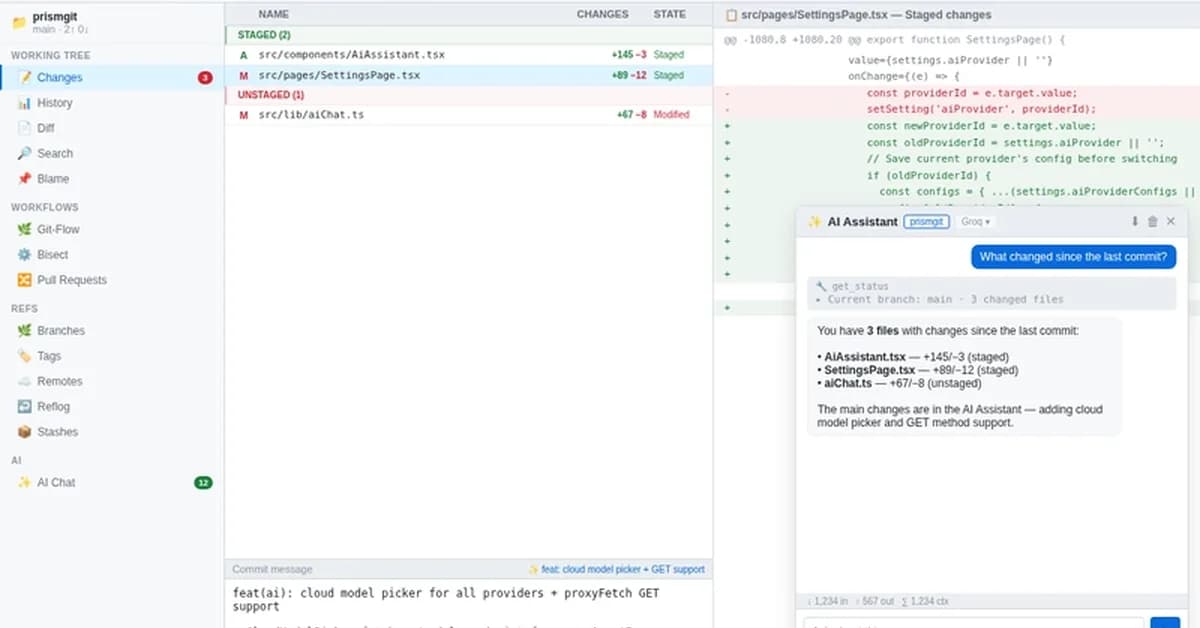Apply suggested 'feat: cloud model picker + GET support'
The width and height of the screenshot is (1200, 628).
coord(616,569)
